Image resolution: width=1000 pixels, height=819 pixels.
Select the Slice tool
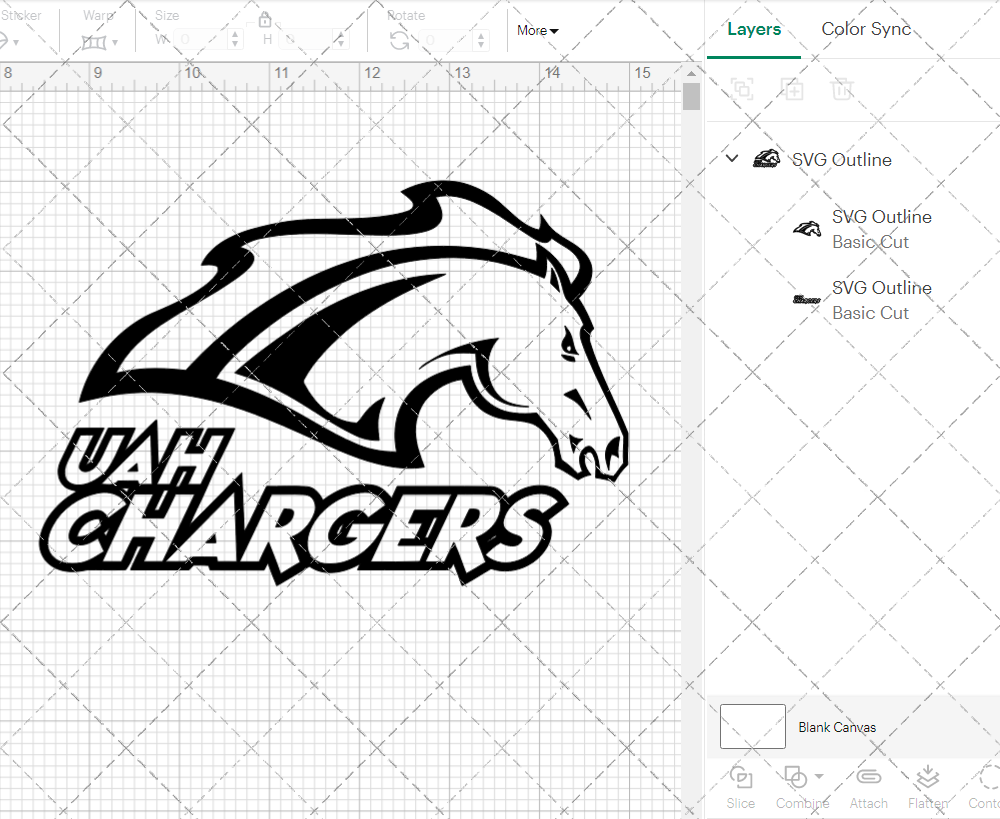(740, 787)
